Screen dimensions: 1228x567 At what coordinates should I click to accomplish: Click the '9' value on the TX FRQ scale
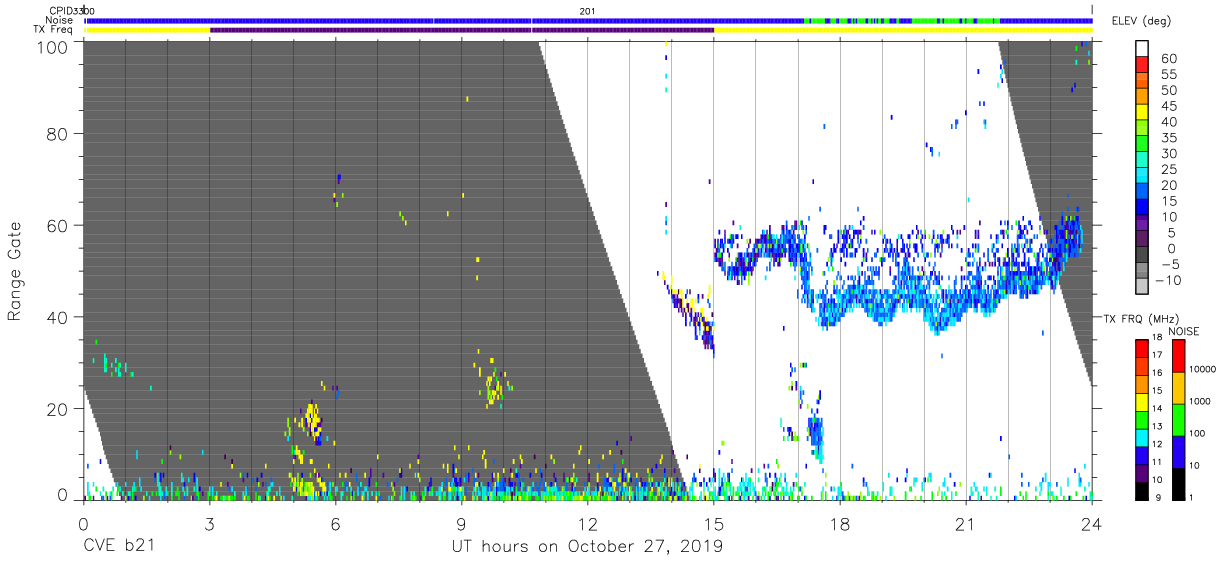pos(1157,497)
